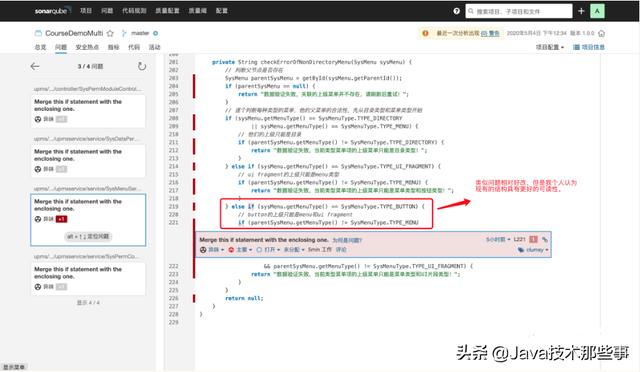Click the '5min 工作' effort text
Screen dimensions: 640x372
point(320,249)
